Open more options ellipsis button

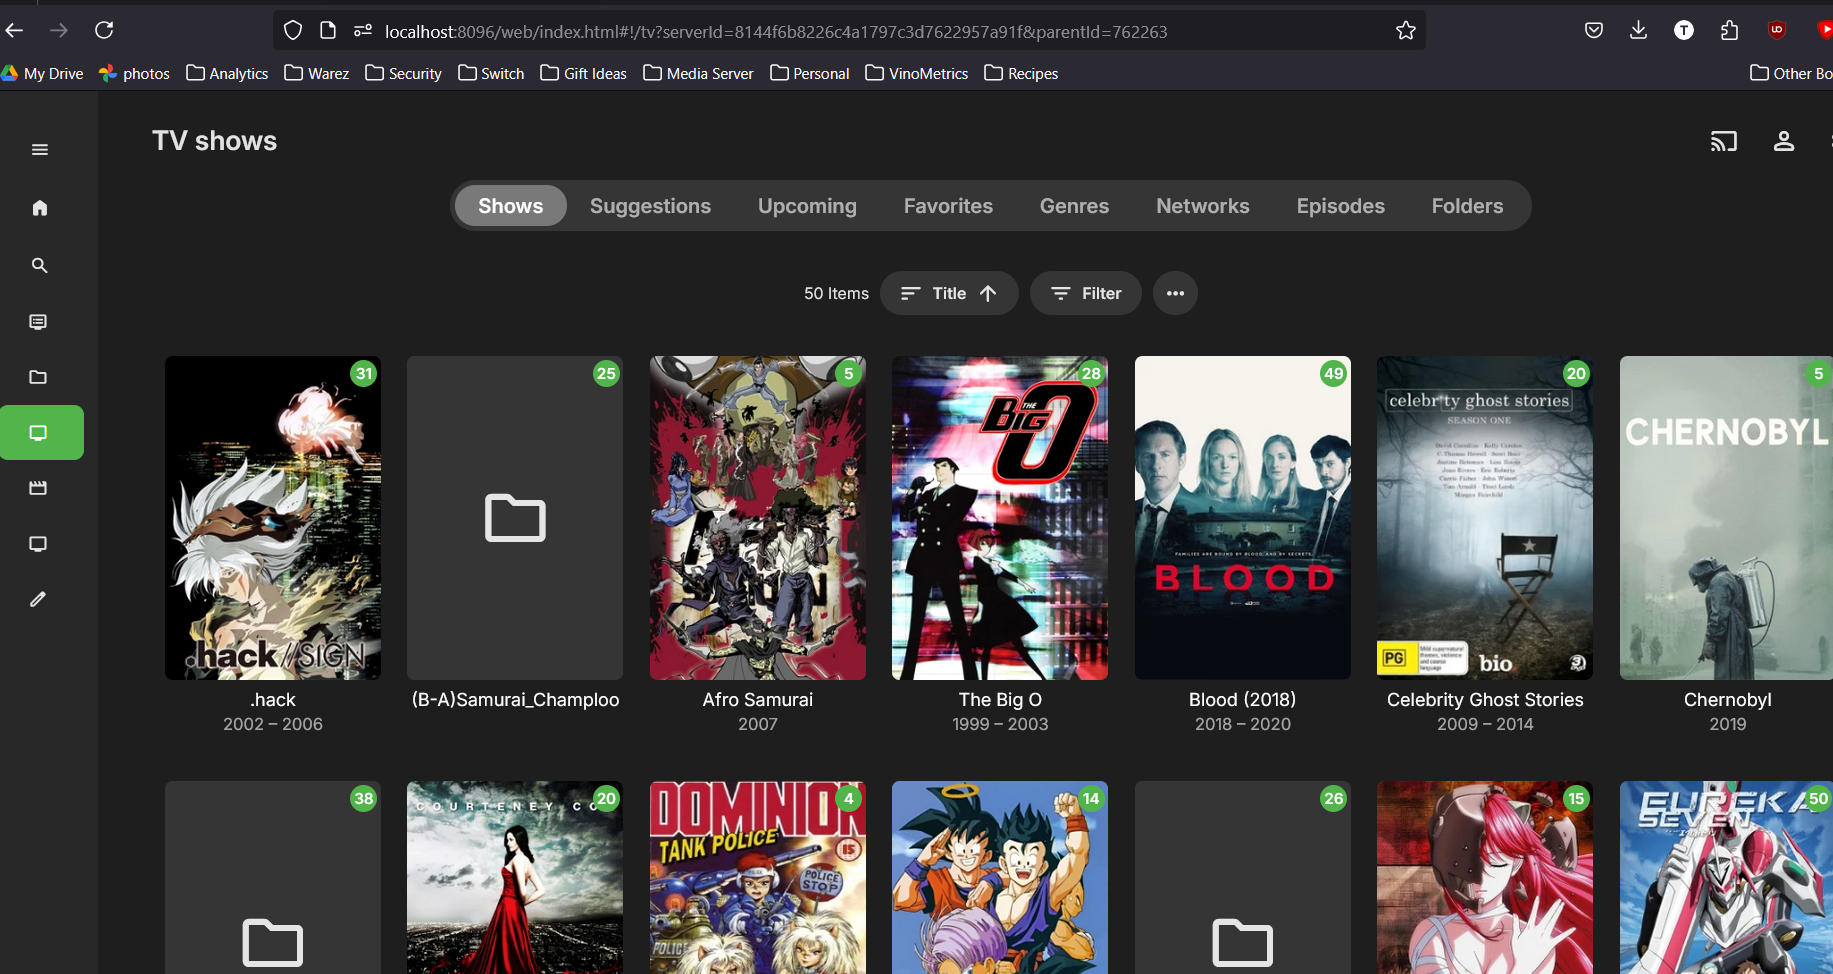(x=1175, y=293)
